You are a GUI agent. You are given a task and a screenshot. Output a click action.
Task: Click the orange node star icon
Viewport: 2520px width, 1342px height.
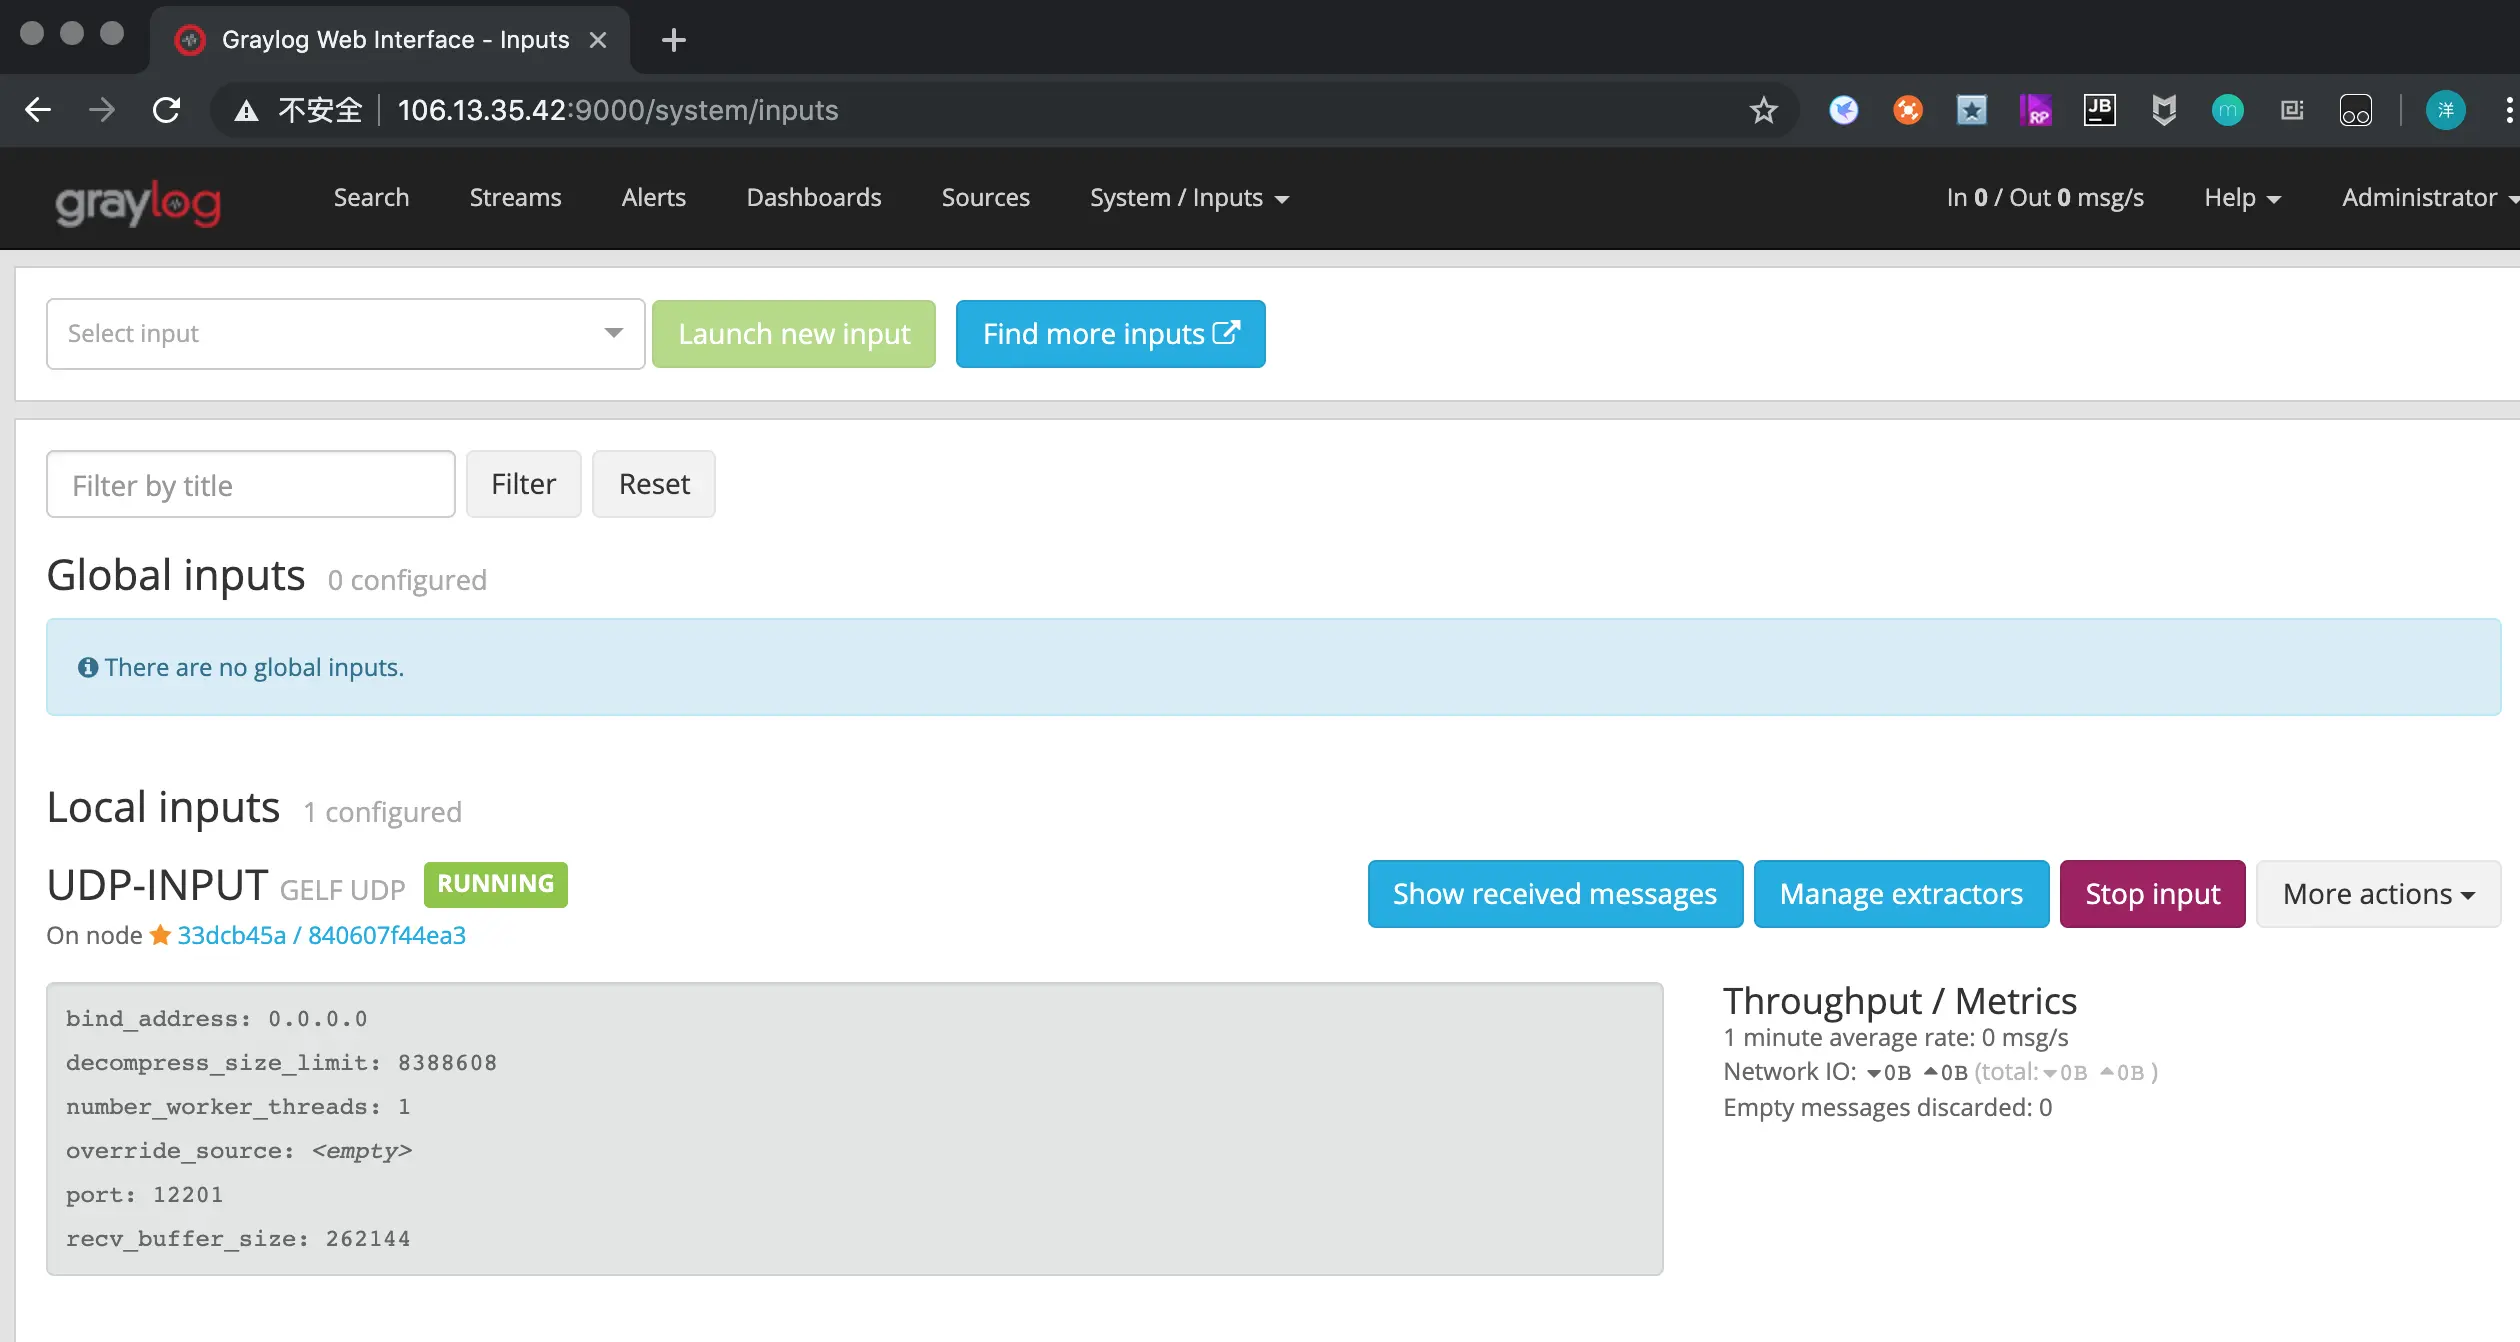click(160, 935)
